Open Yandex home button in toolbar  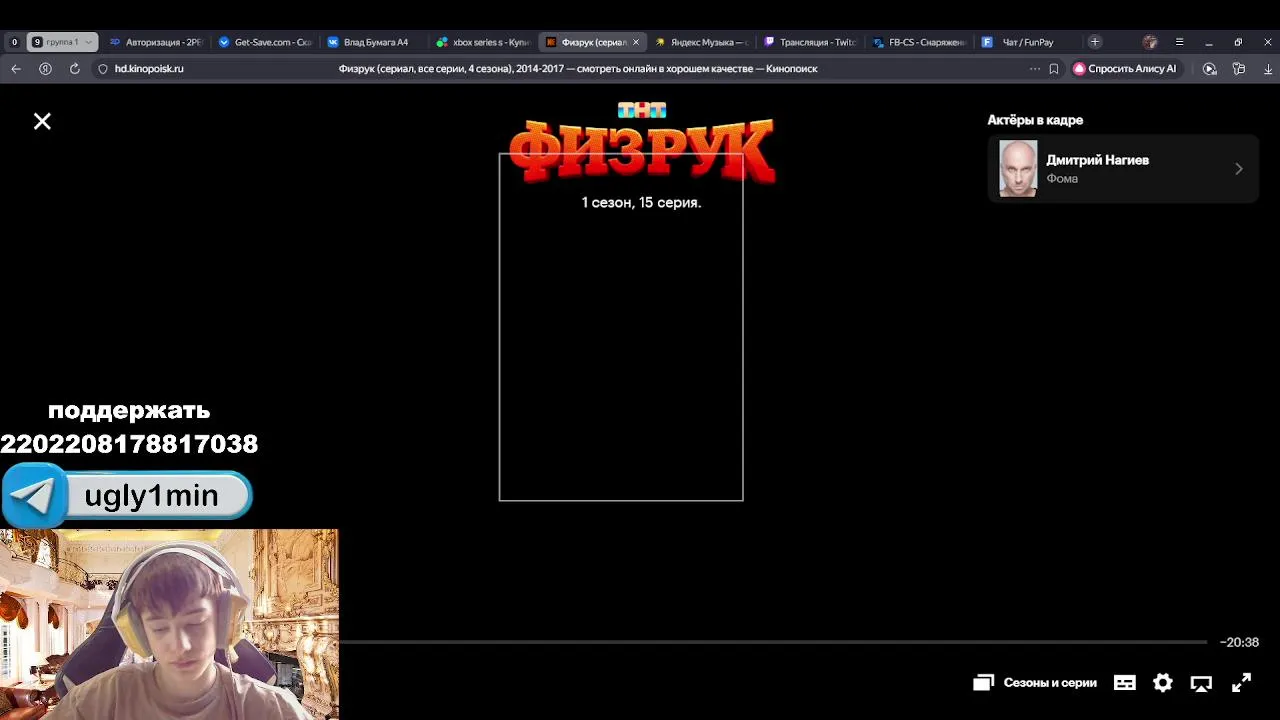click(45, 69)
